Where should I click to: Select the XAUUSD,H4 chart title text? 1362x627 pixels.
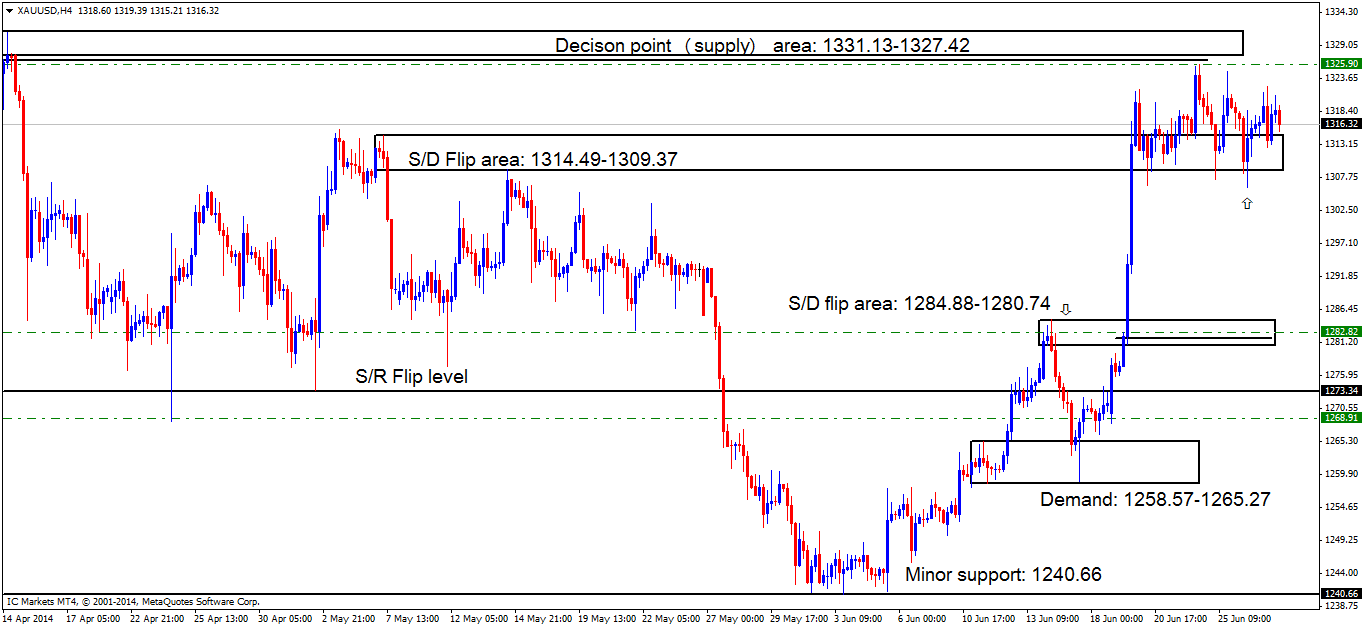43,10
